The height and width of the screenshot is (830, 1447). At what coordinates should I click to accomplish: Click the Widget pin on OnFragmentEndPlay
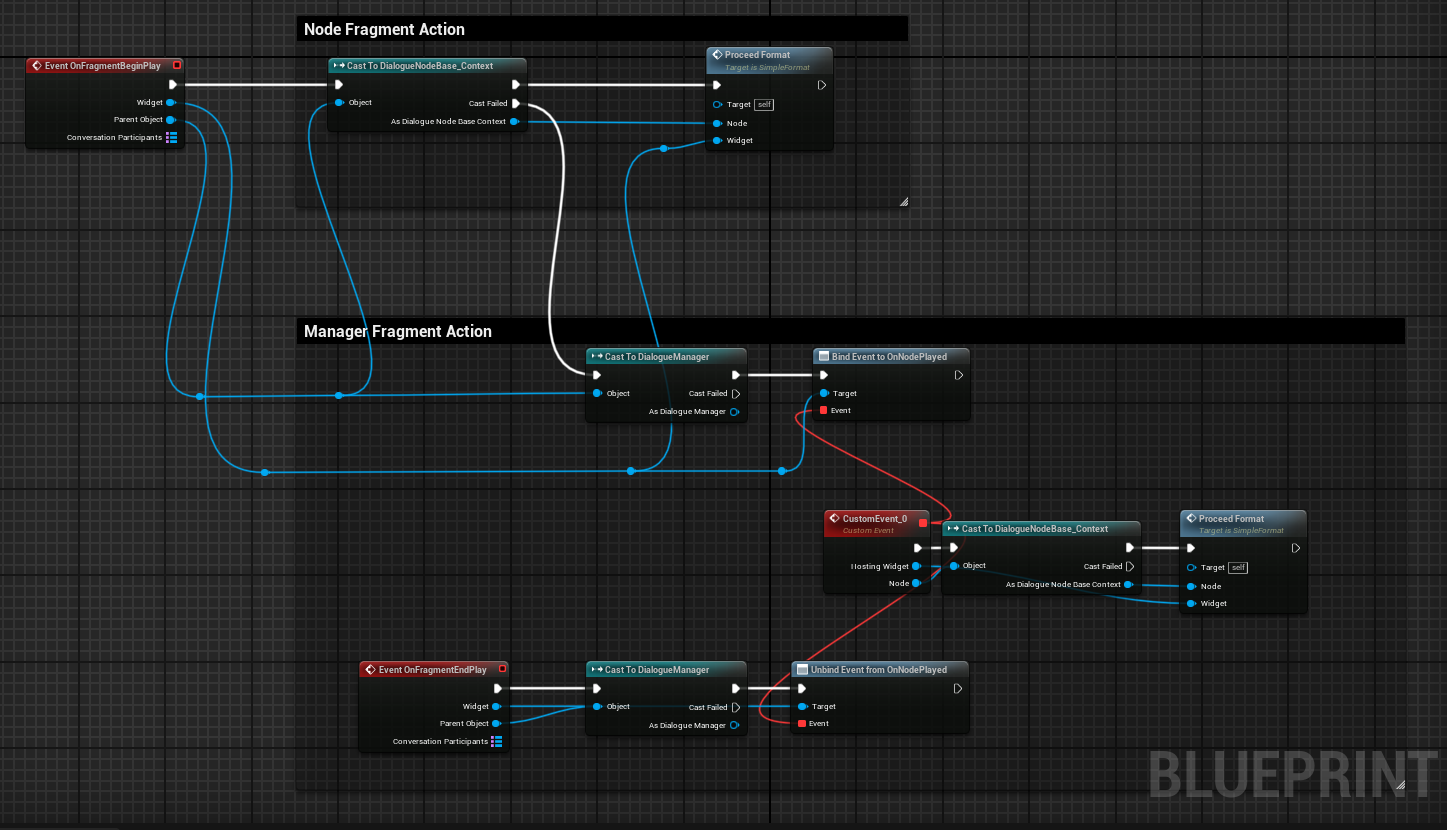click(x=496, y=706)
